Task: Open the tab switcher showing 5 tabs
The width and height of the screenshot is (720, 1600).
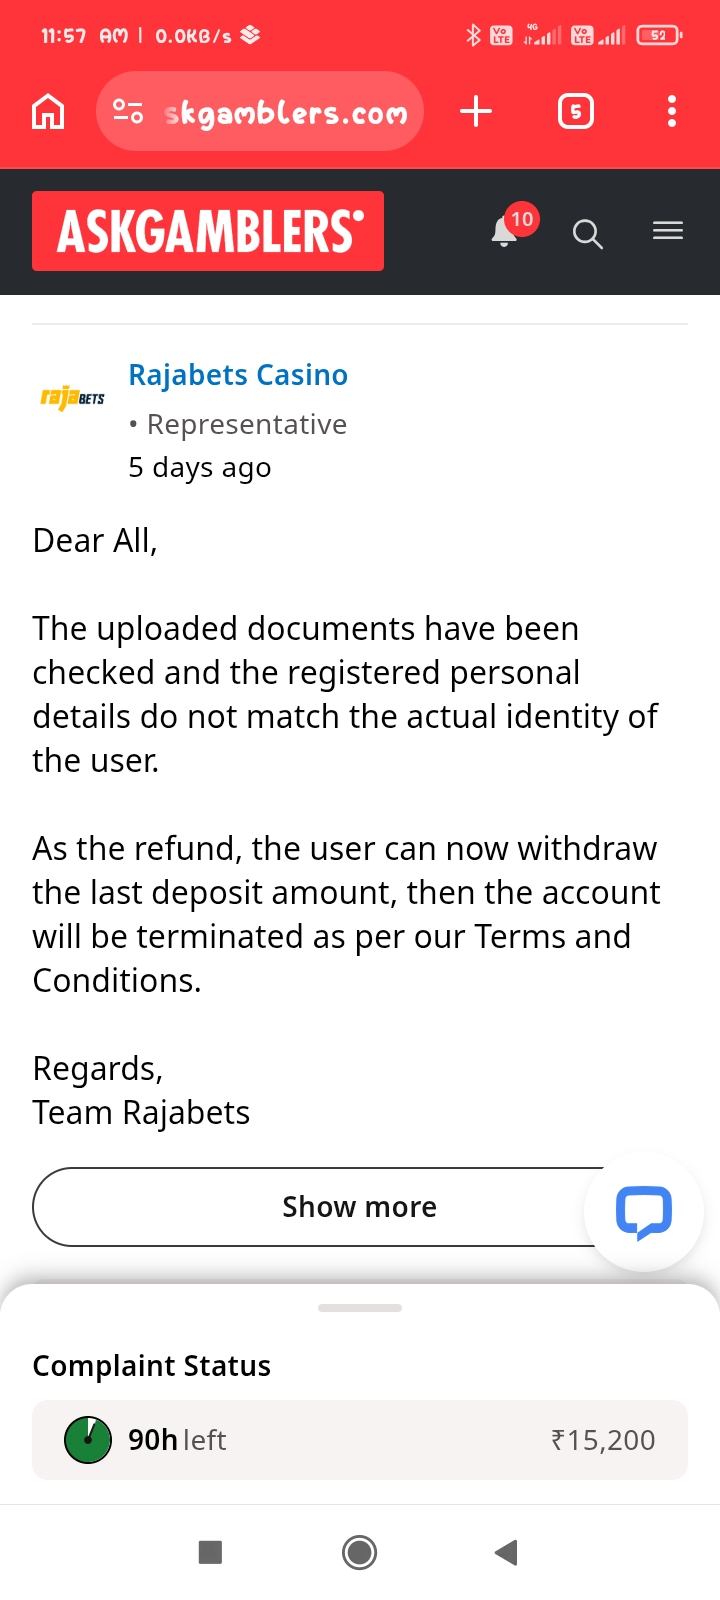Action: (x=575, y=112)
